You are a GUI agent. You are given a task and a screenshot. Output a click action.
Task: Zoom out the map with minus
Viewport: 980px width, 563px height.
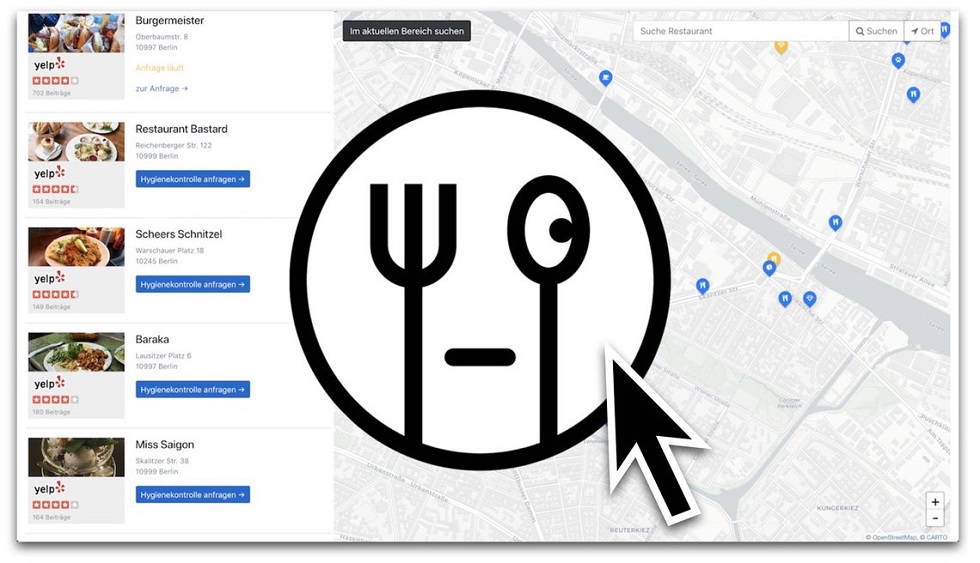935,518
